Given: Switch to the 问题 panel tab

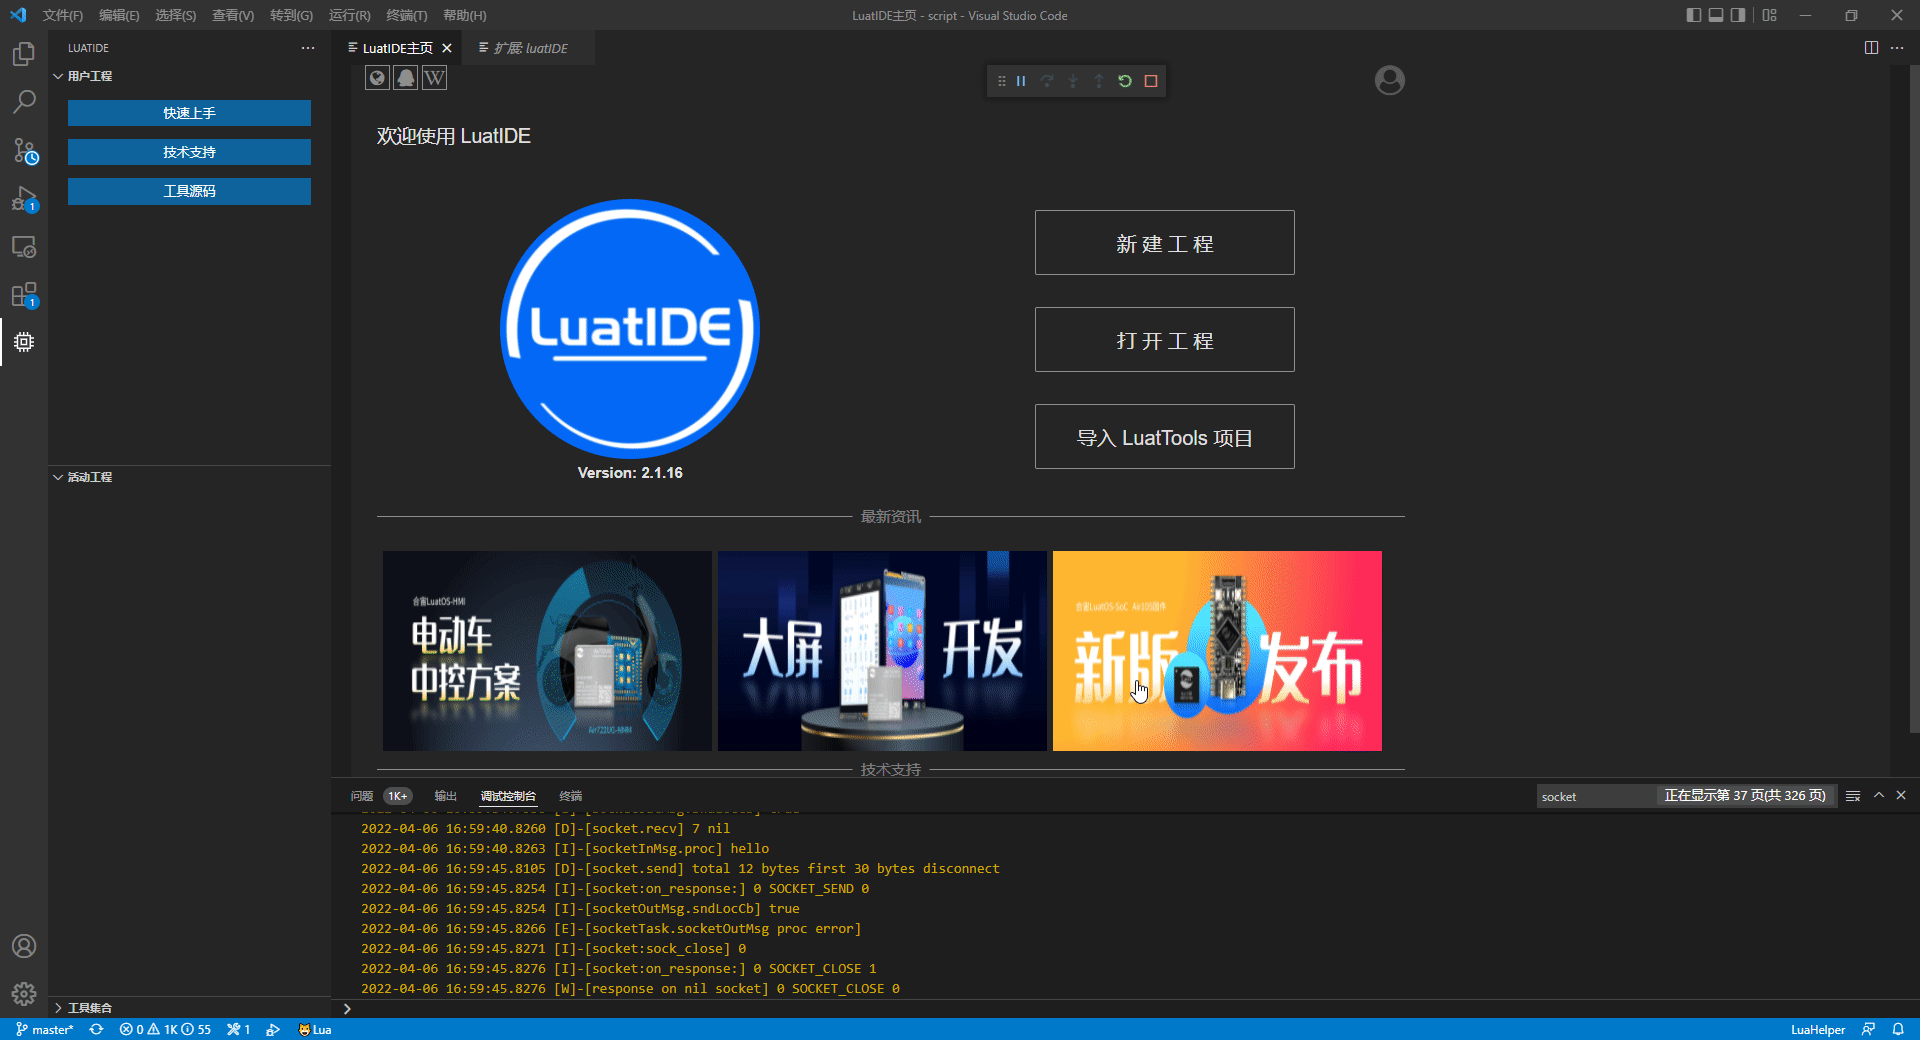Looking at the screenshot, I should 362,796.
